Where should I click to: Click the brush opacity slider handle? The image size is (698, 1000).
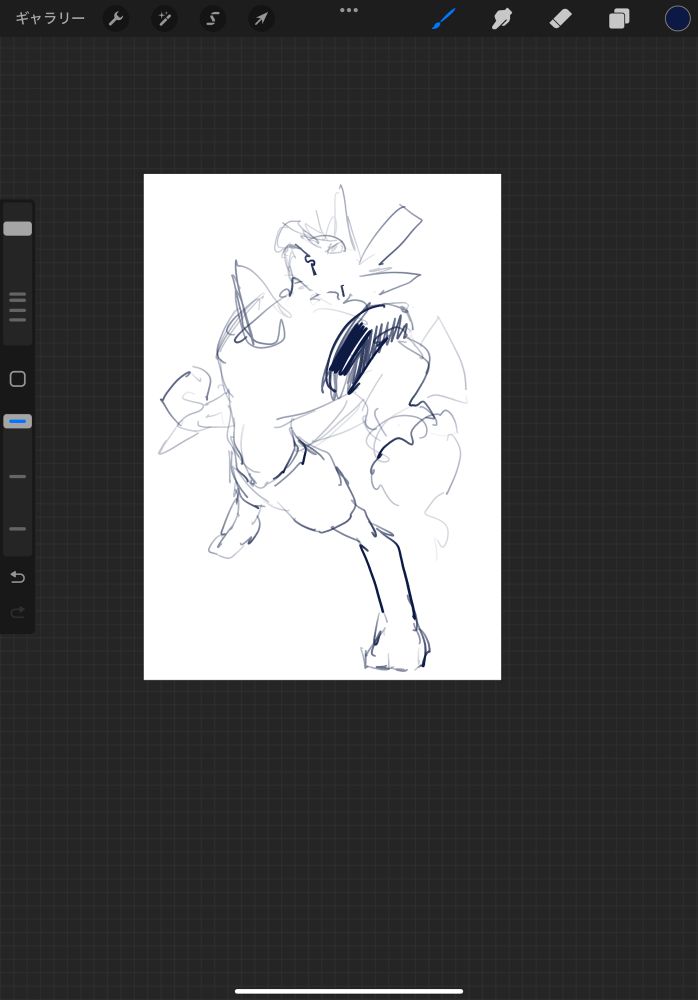click(x=17, y=422)
